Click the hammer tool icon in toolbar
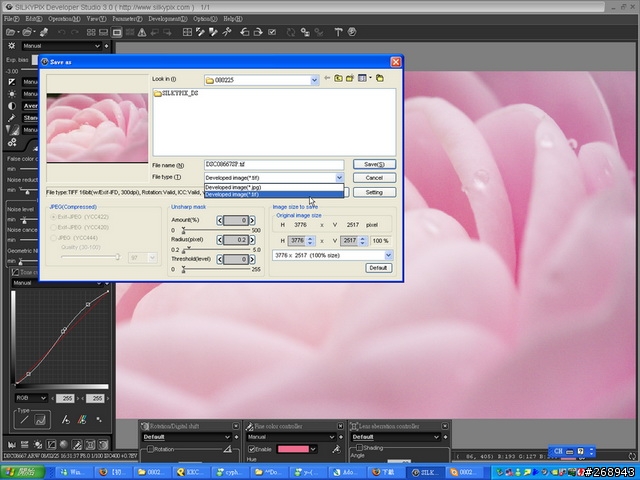 click(x=338, y=32)
